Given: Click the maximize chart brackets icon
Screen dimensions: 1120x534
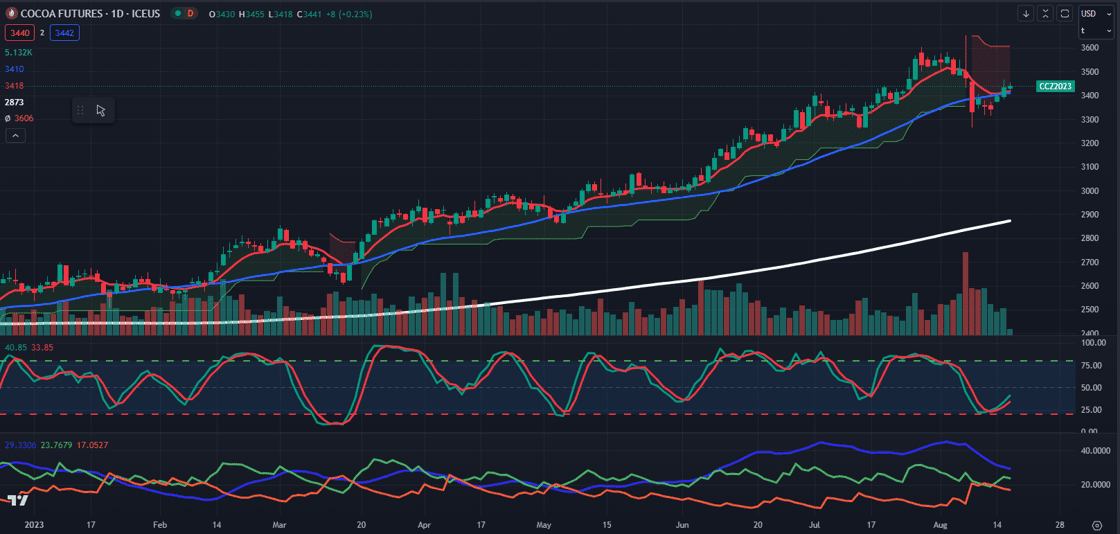Looking at the screenshot, I should [1065, 14].
